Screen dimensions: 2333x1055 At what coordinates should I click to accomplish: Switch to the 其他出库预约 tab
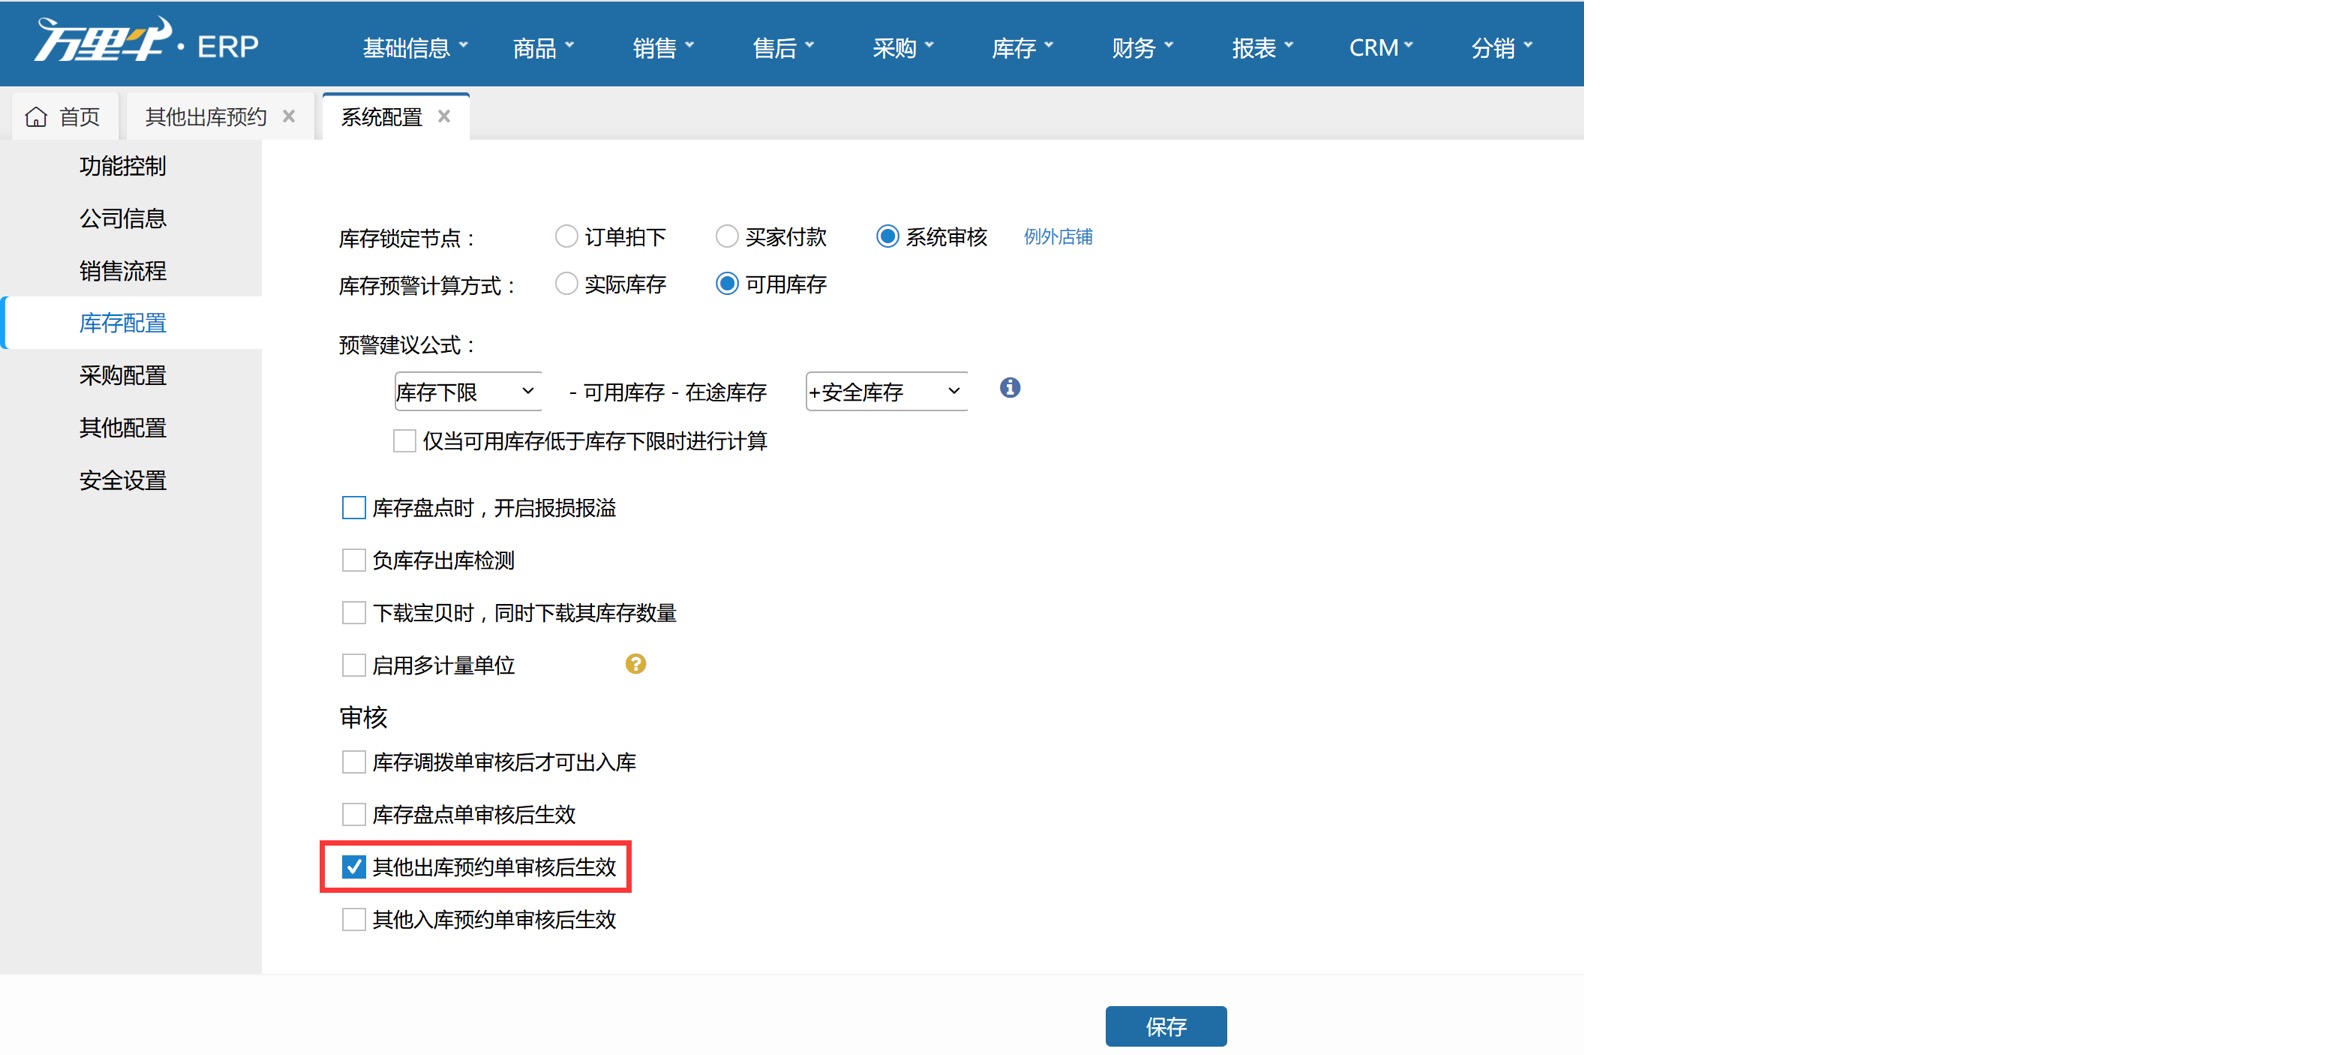coord(218,117)
